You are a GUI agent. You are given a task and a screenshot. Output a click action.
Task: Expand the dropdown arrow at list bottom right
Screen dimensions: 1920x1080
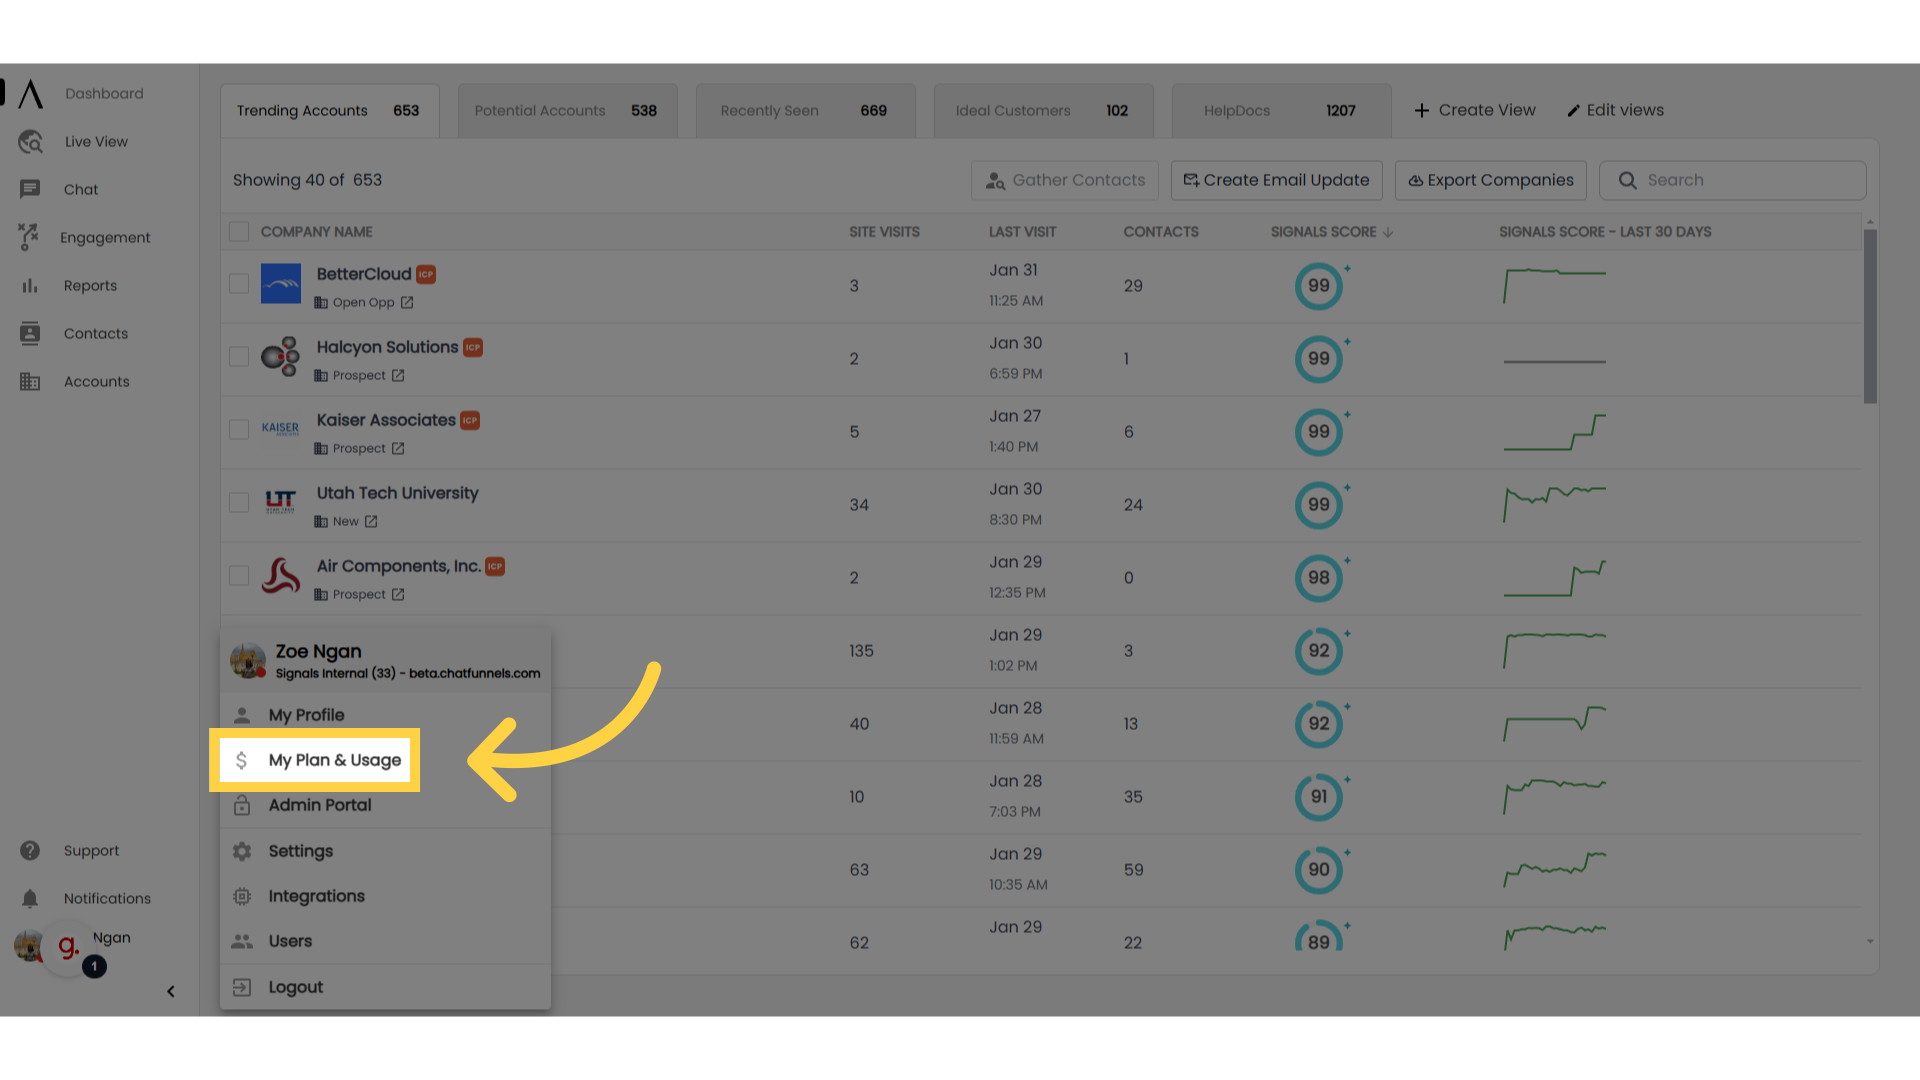tap(1869, 941)
